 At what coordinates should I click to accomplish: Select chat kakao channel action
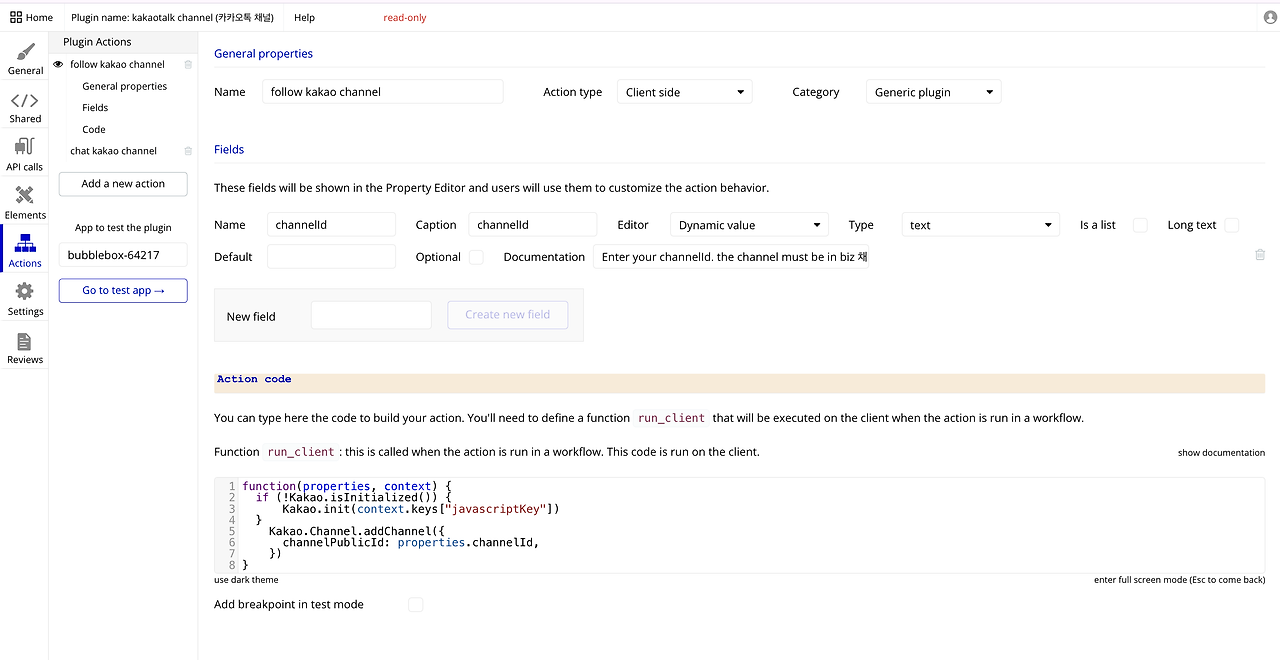coord(113,151)
